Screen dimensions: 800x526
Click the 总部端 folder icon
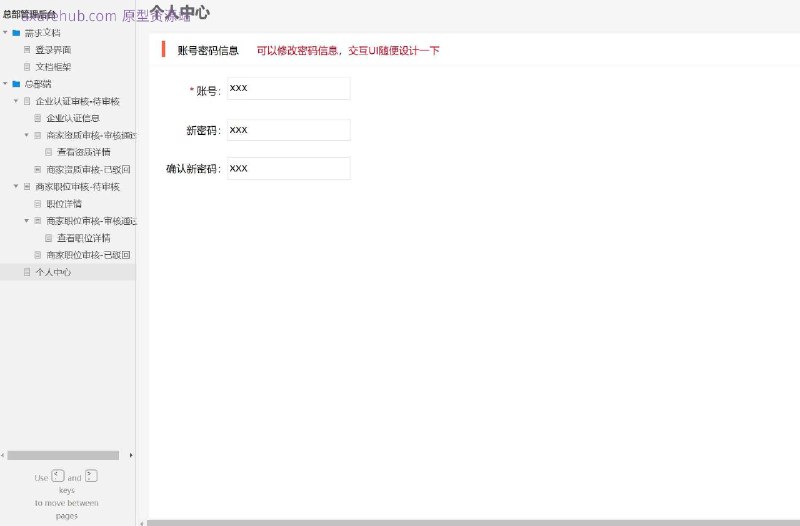point(16,84)
